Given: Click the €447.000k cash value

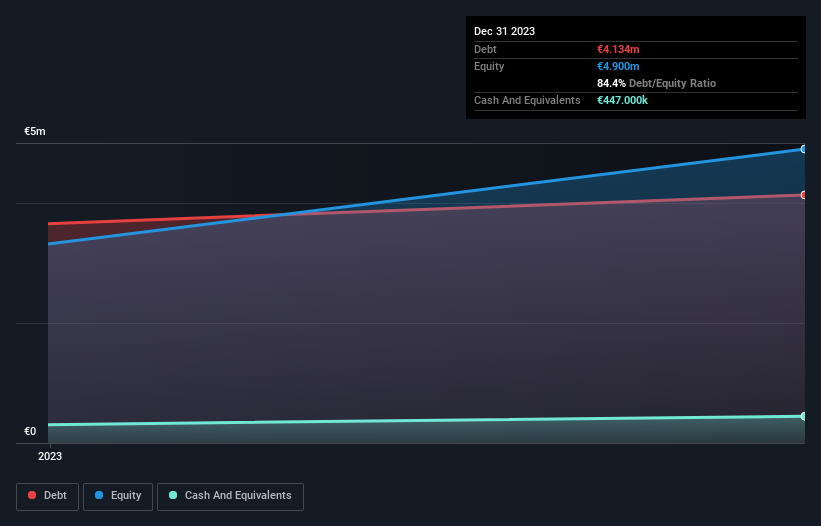Looking at the screenshot, I should (x=622, y=100).
